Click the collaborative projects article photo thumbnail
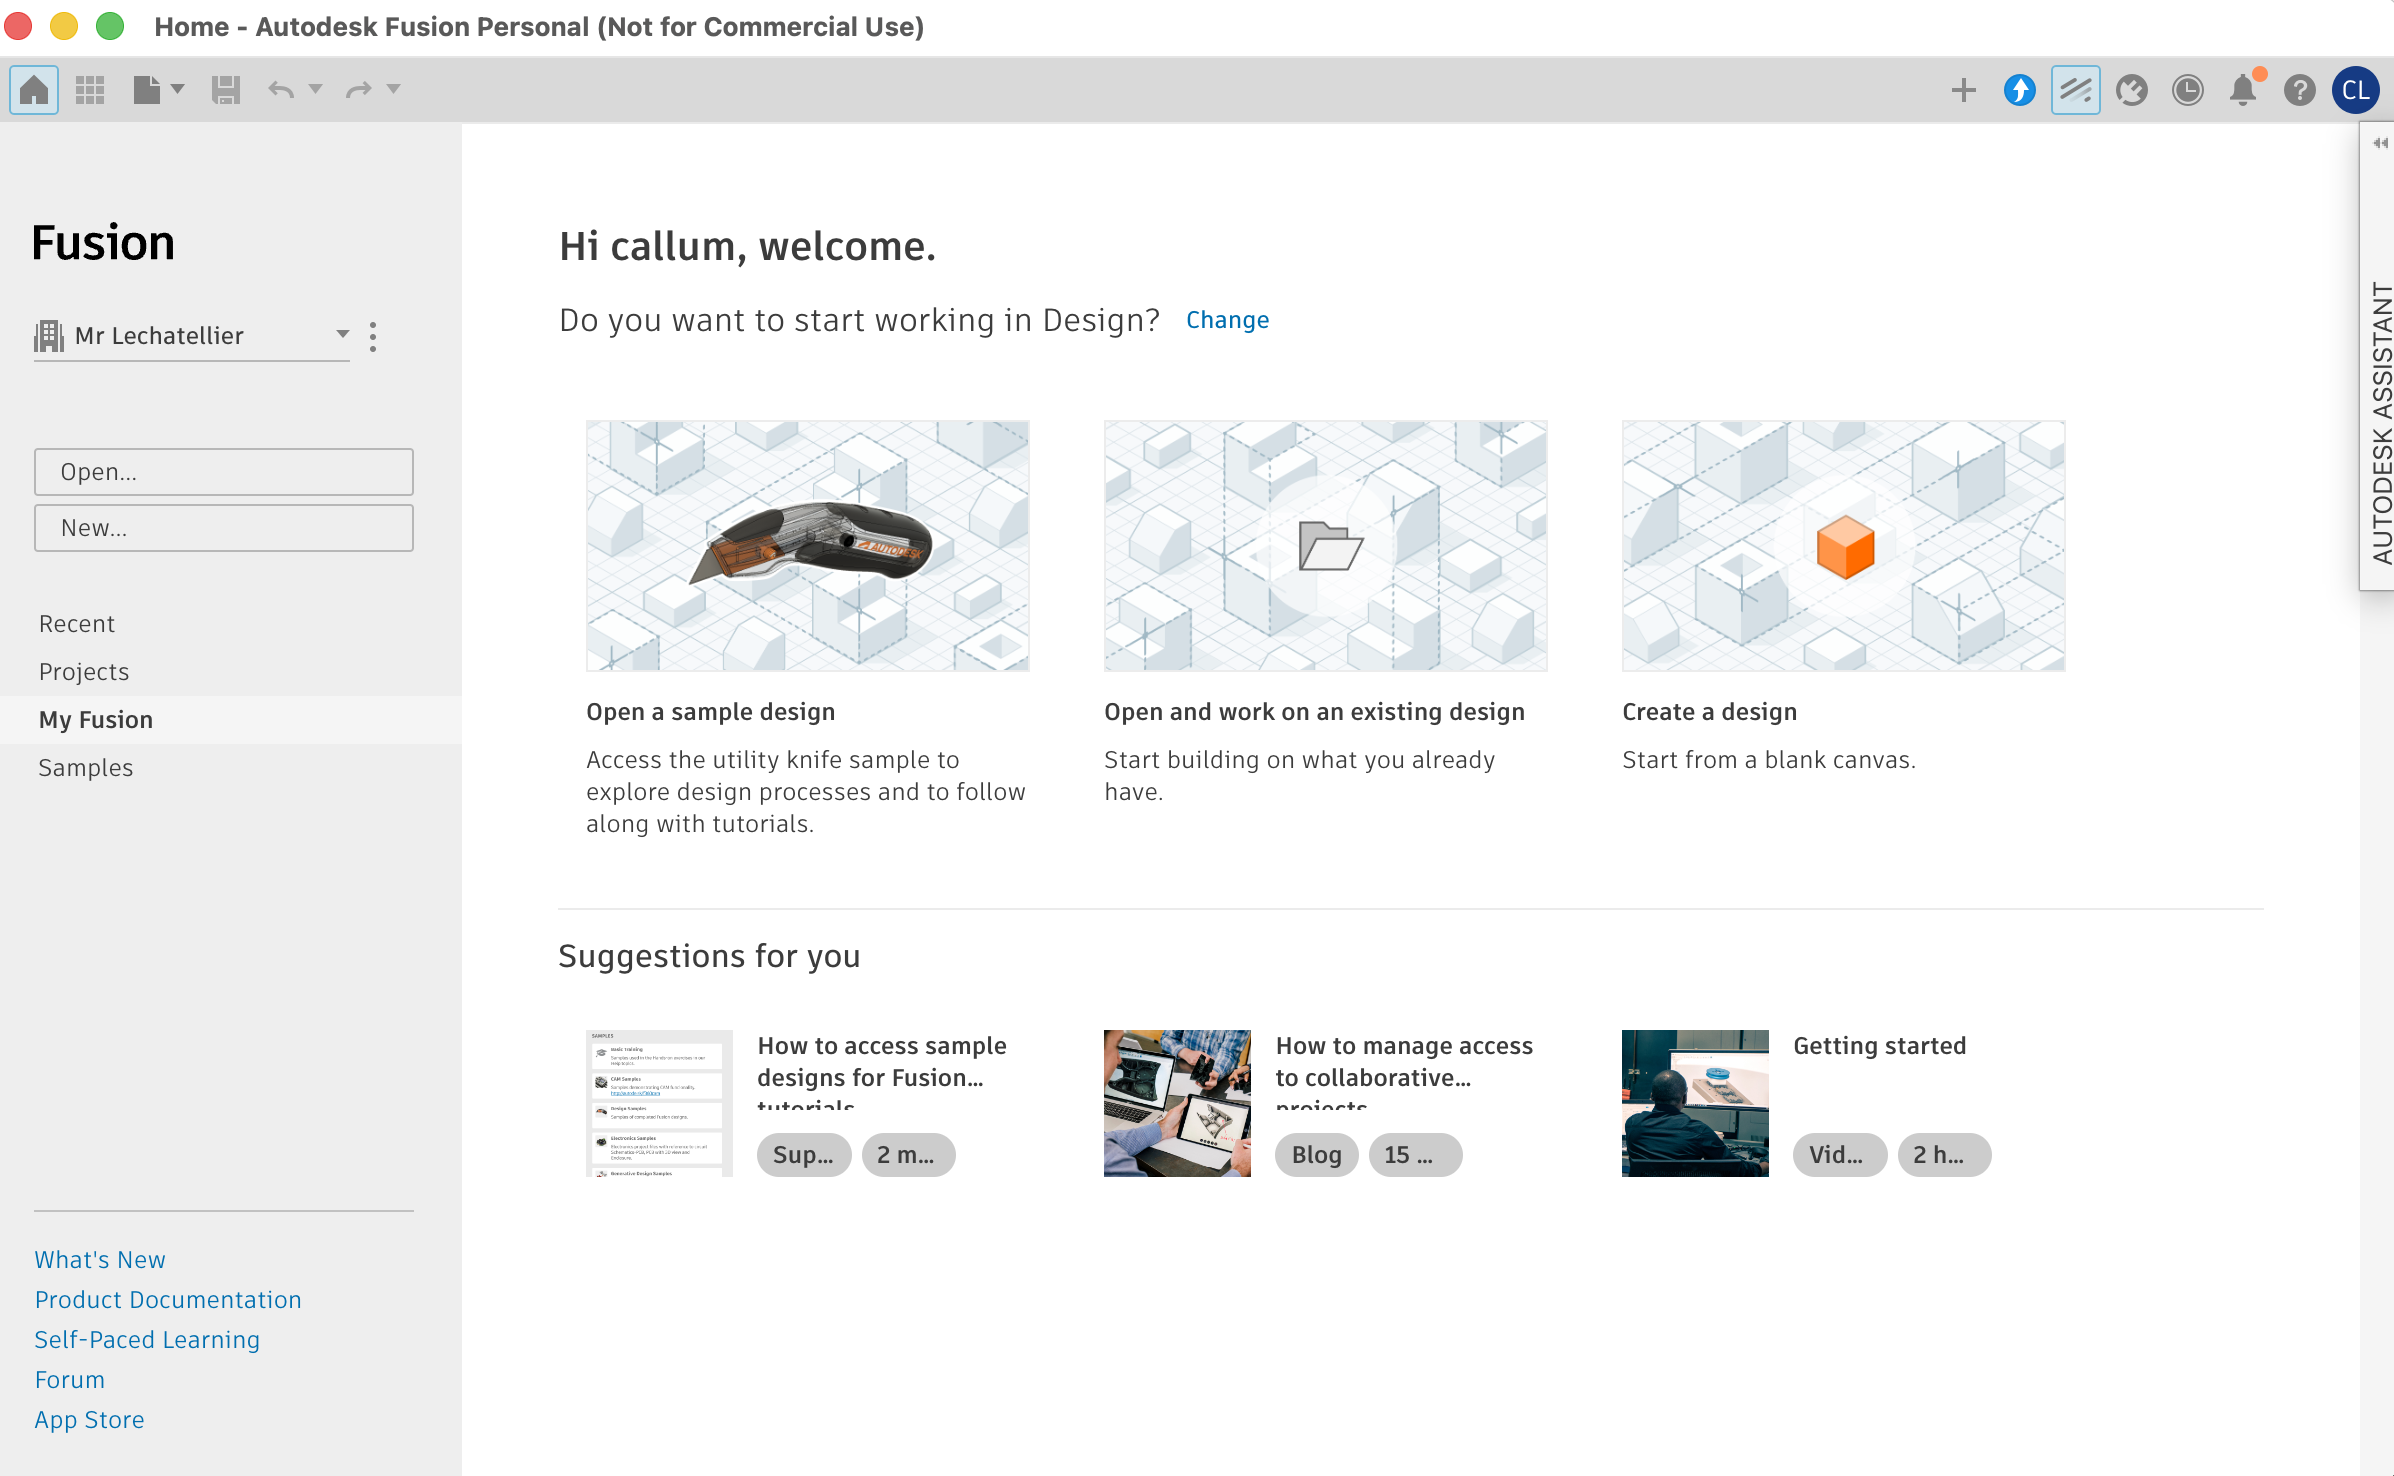 tap(1177, 1103)
